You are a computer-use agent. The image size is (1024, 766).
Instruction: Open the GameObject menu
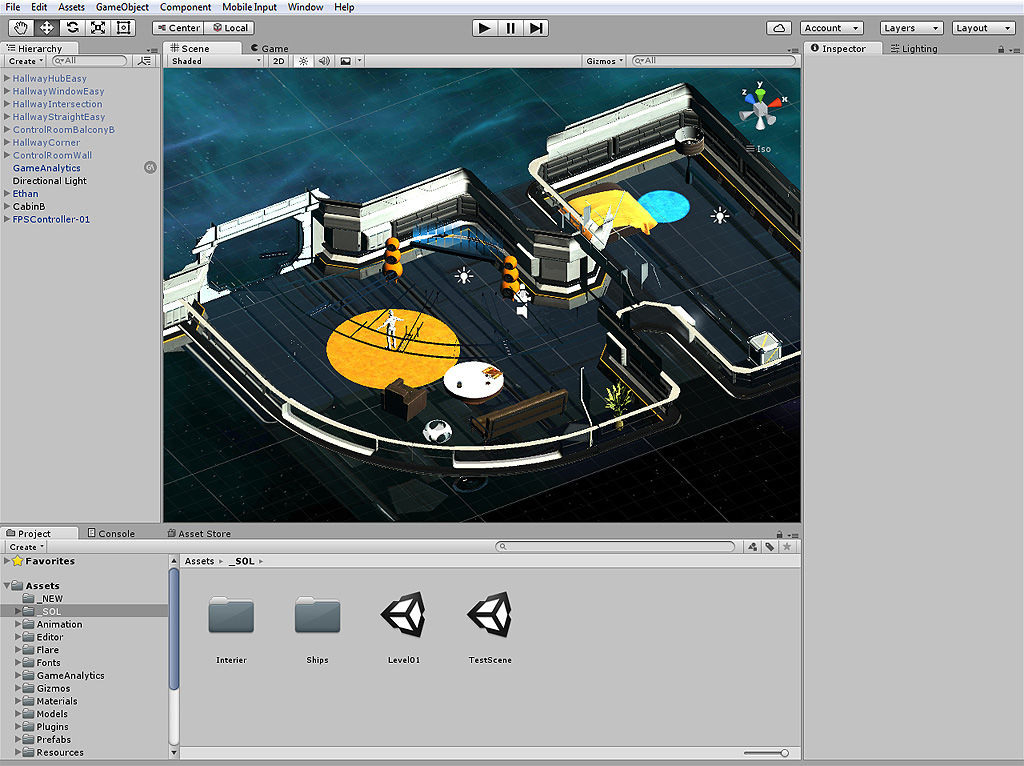(x=122, y=7)
